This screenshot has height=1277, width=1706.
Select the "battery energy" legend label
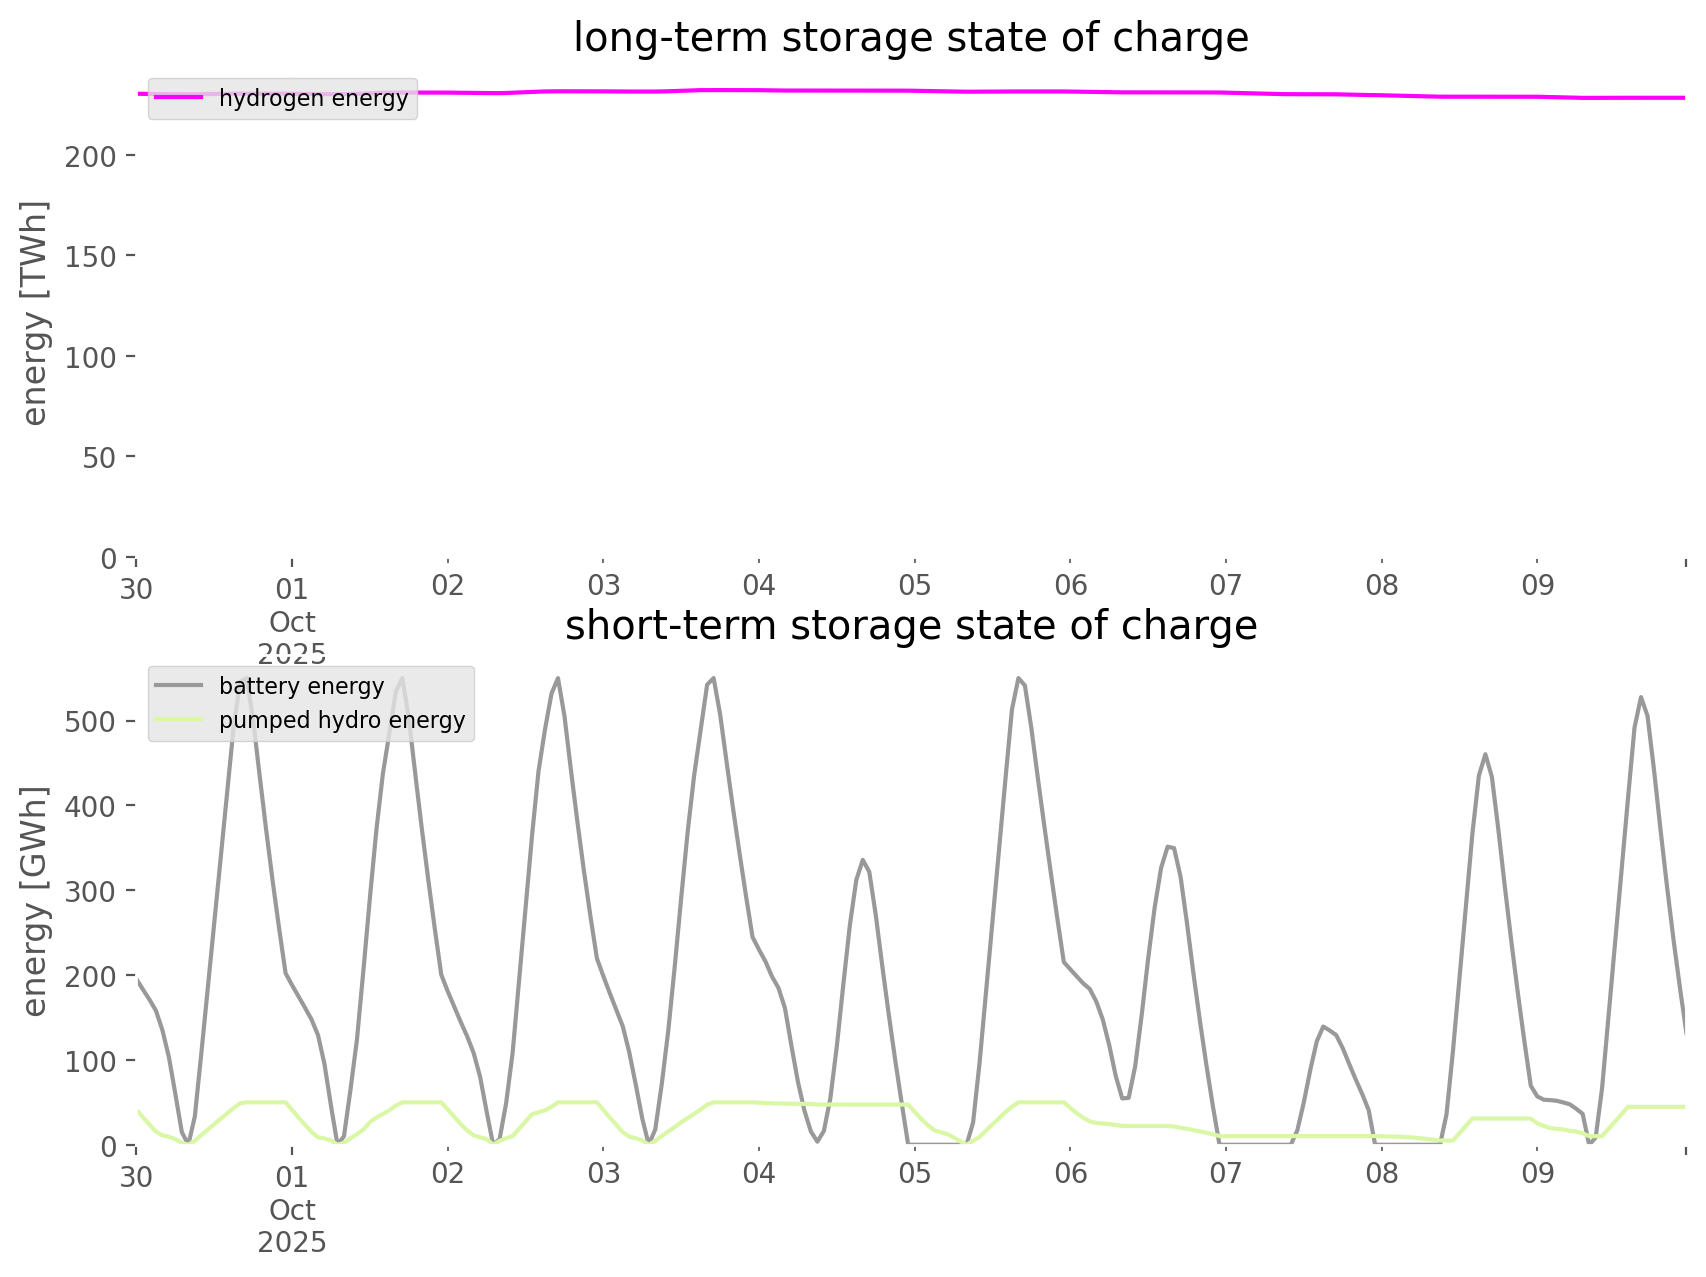301,686
